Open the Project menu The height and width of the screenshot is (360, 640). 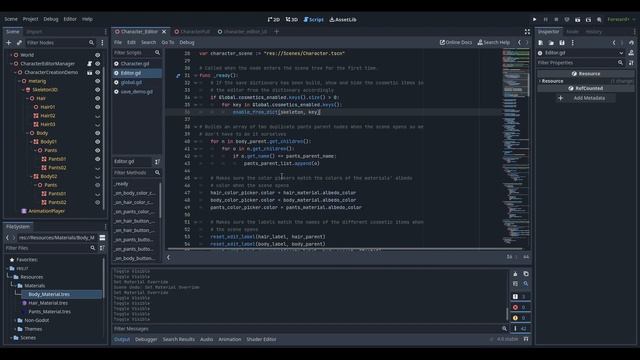coord(30,19)
